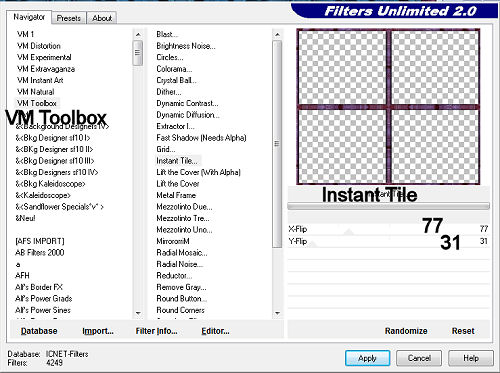Select VM Natural category
Image resolution: width=500 pixels, height=373 pixels.
35,92
